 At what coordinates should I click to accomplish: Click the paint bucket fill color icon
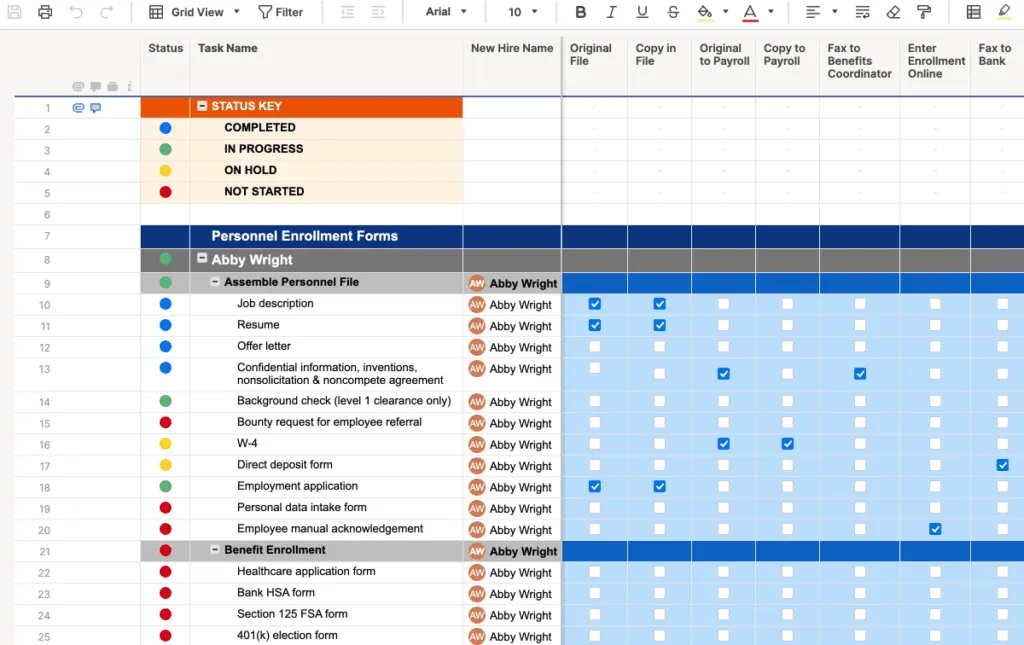705,12
